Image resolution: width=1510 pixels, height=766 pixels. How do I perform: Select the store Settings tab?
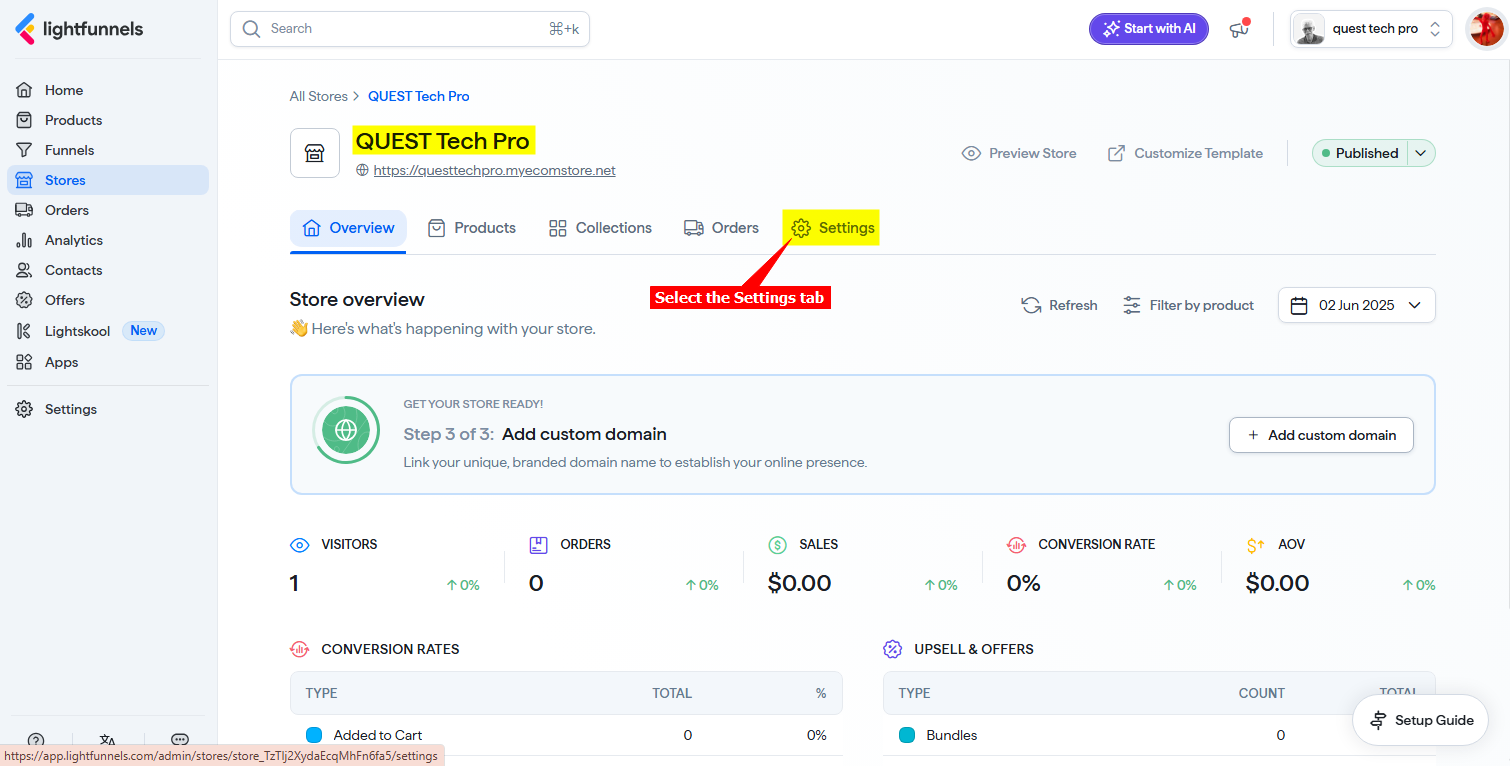click(833, 228)
